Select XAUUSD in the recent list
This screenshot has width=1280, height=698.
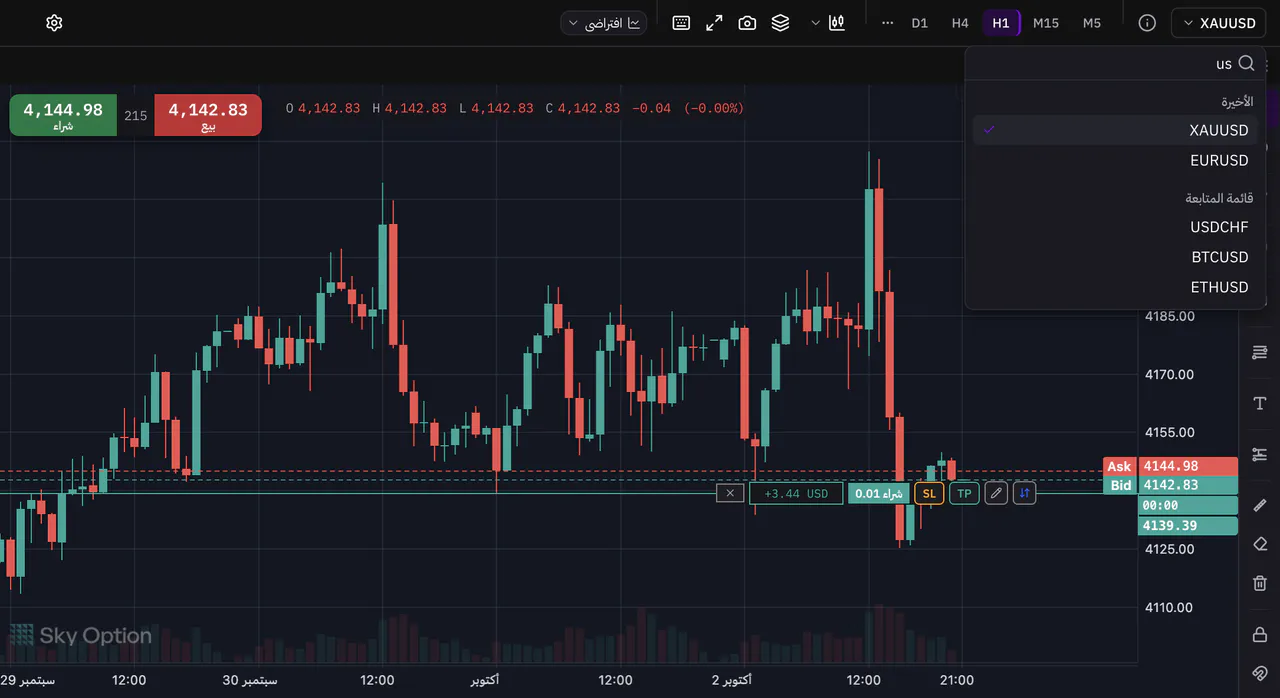point(1115,130)
